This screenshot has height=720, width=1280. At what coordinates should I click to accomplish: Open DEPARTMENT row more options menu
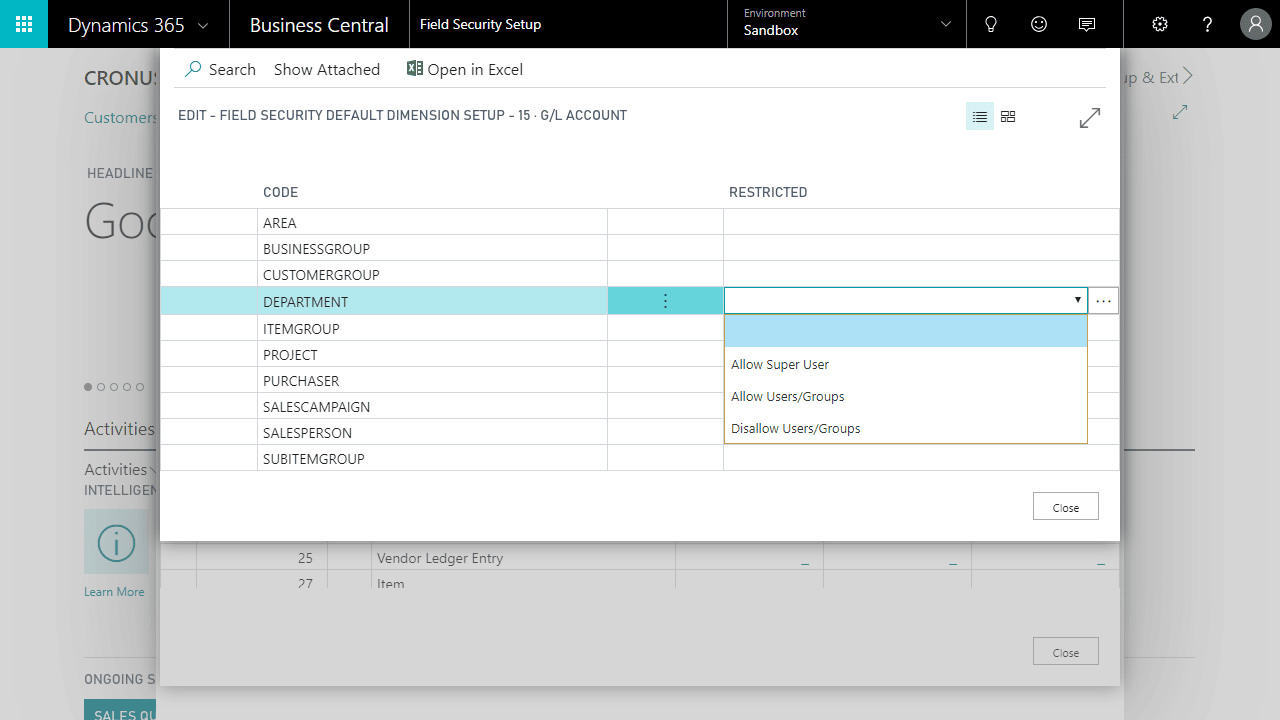[666, 301]
